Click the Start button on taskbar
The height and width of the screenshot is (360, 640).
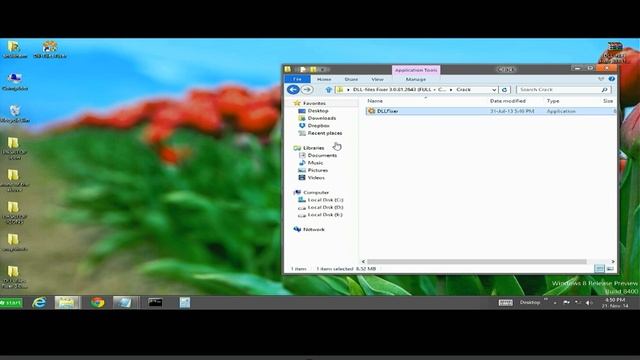pos(11,302)
